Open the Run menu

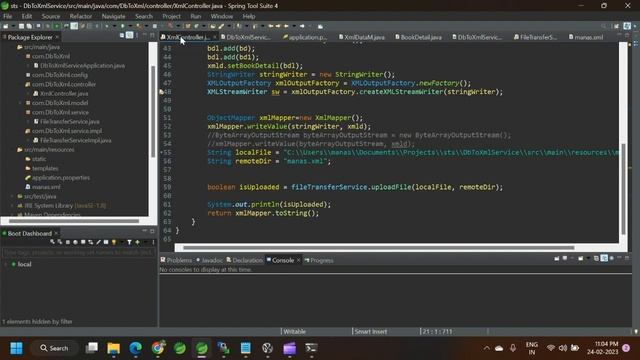pyautogui.click(x=196, y=16)
